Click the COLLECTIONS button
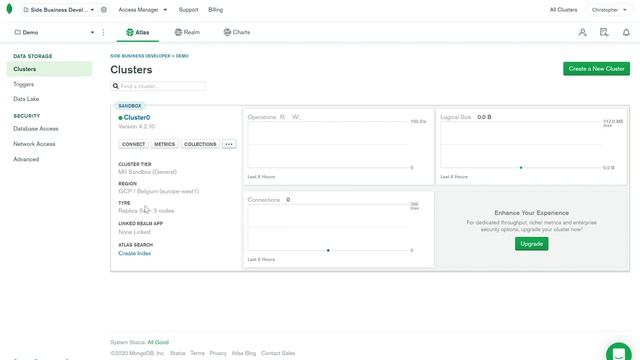The width and height of the screenshot is (640, 360). tap(200, 144)
